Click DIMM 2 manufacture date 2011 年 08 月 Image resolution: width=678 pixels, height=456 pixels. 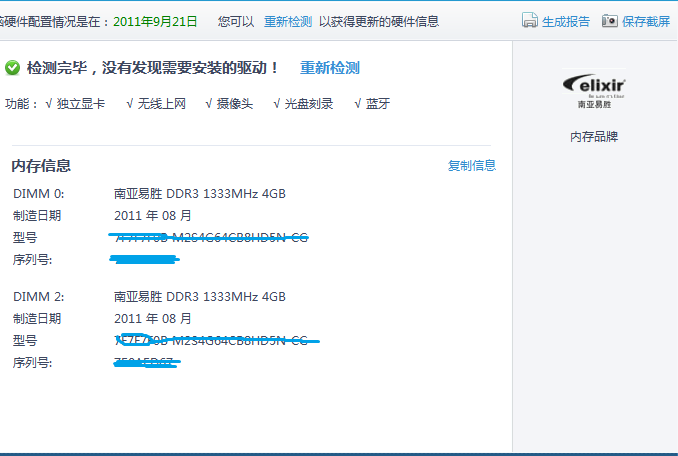(x=153, y=319)
